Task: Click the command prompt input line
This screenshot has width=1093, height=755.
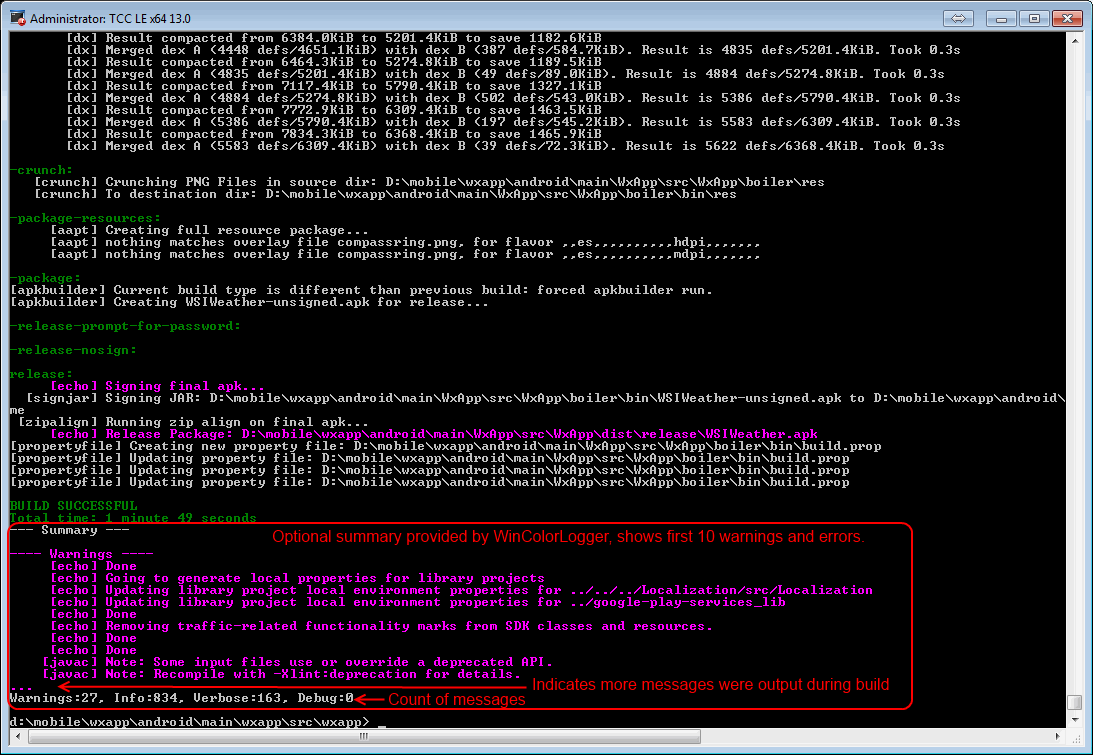Action: pyautogui.click(x=198, y=722)
